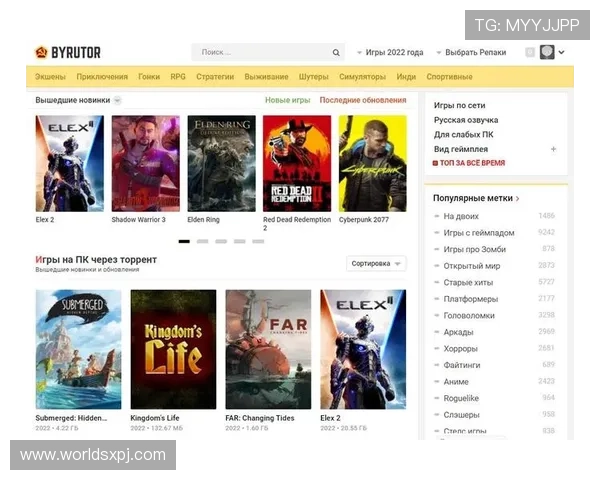Click the arrow beside Популярные метки
Viewport: 600px width, 480px height.
517,199
